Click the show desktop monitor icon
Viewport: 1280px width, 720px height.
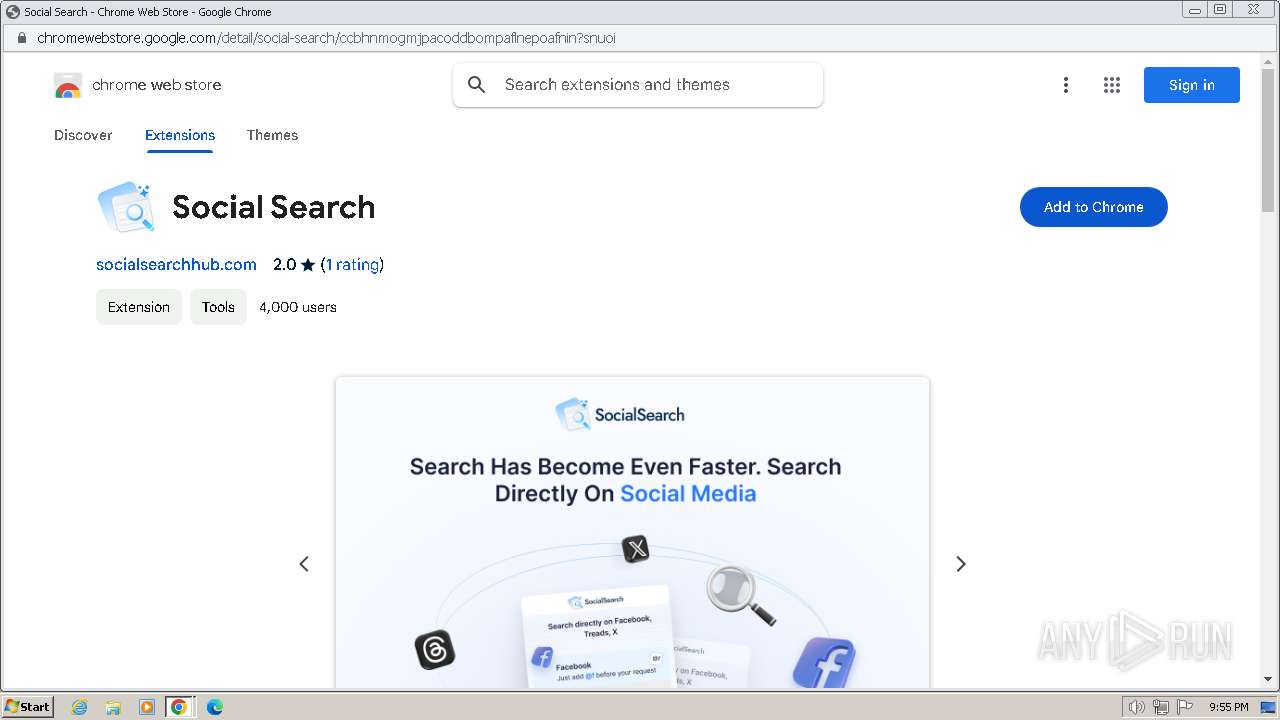[1268, 707]
